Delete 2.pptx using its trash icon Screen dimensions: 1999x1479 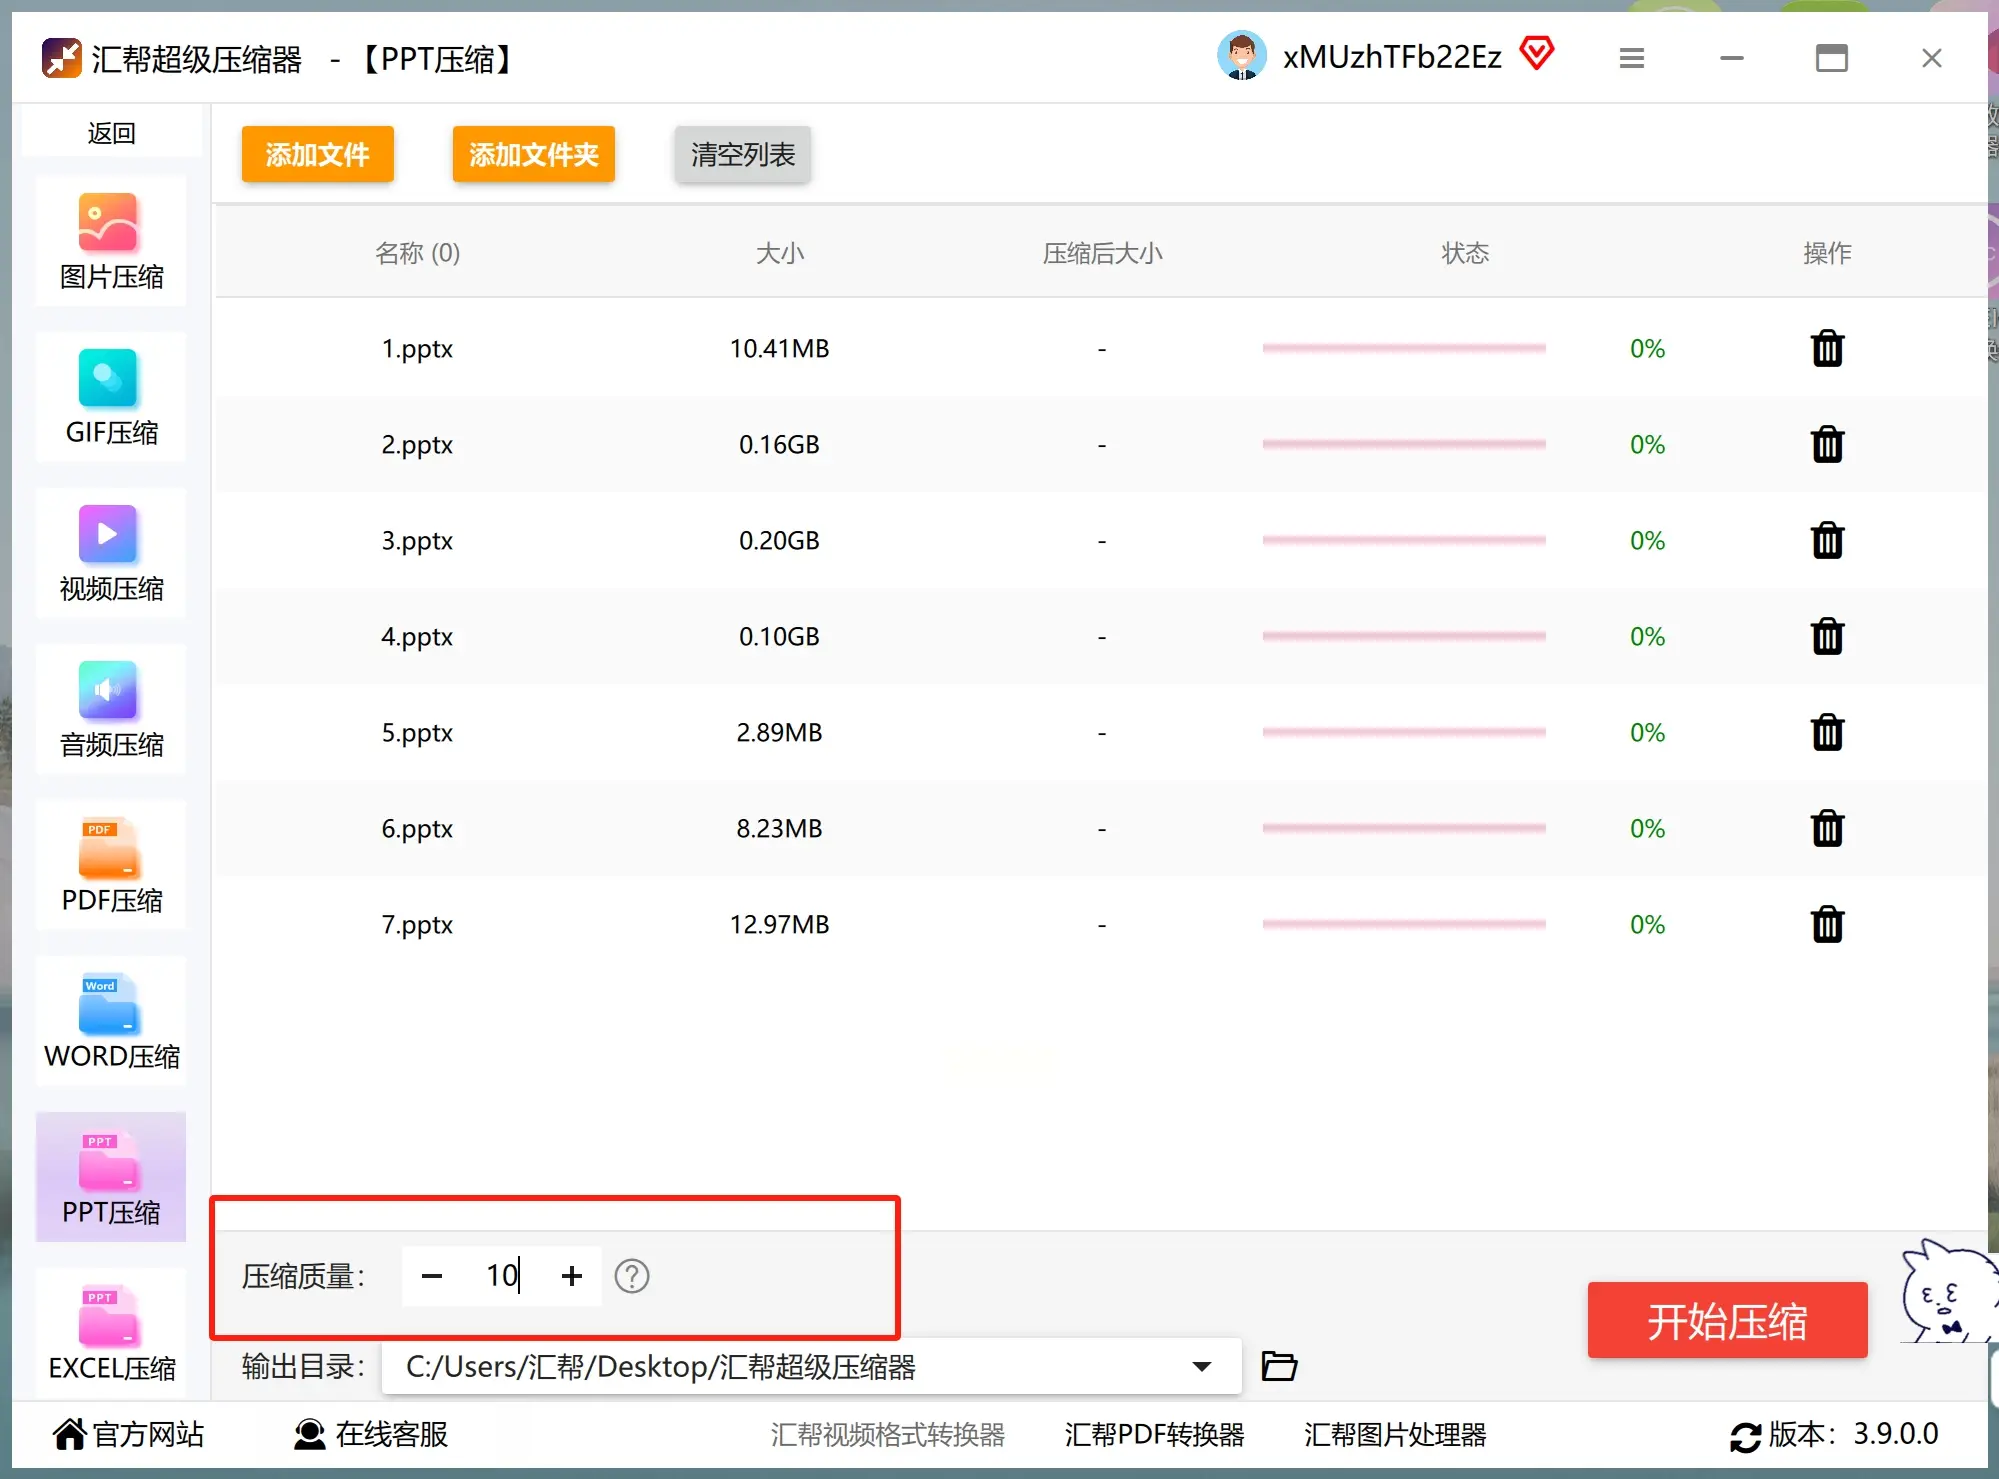pyautogui.click(x=1827, y=444)
